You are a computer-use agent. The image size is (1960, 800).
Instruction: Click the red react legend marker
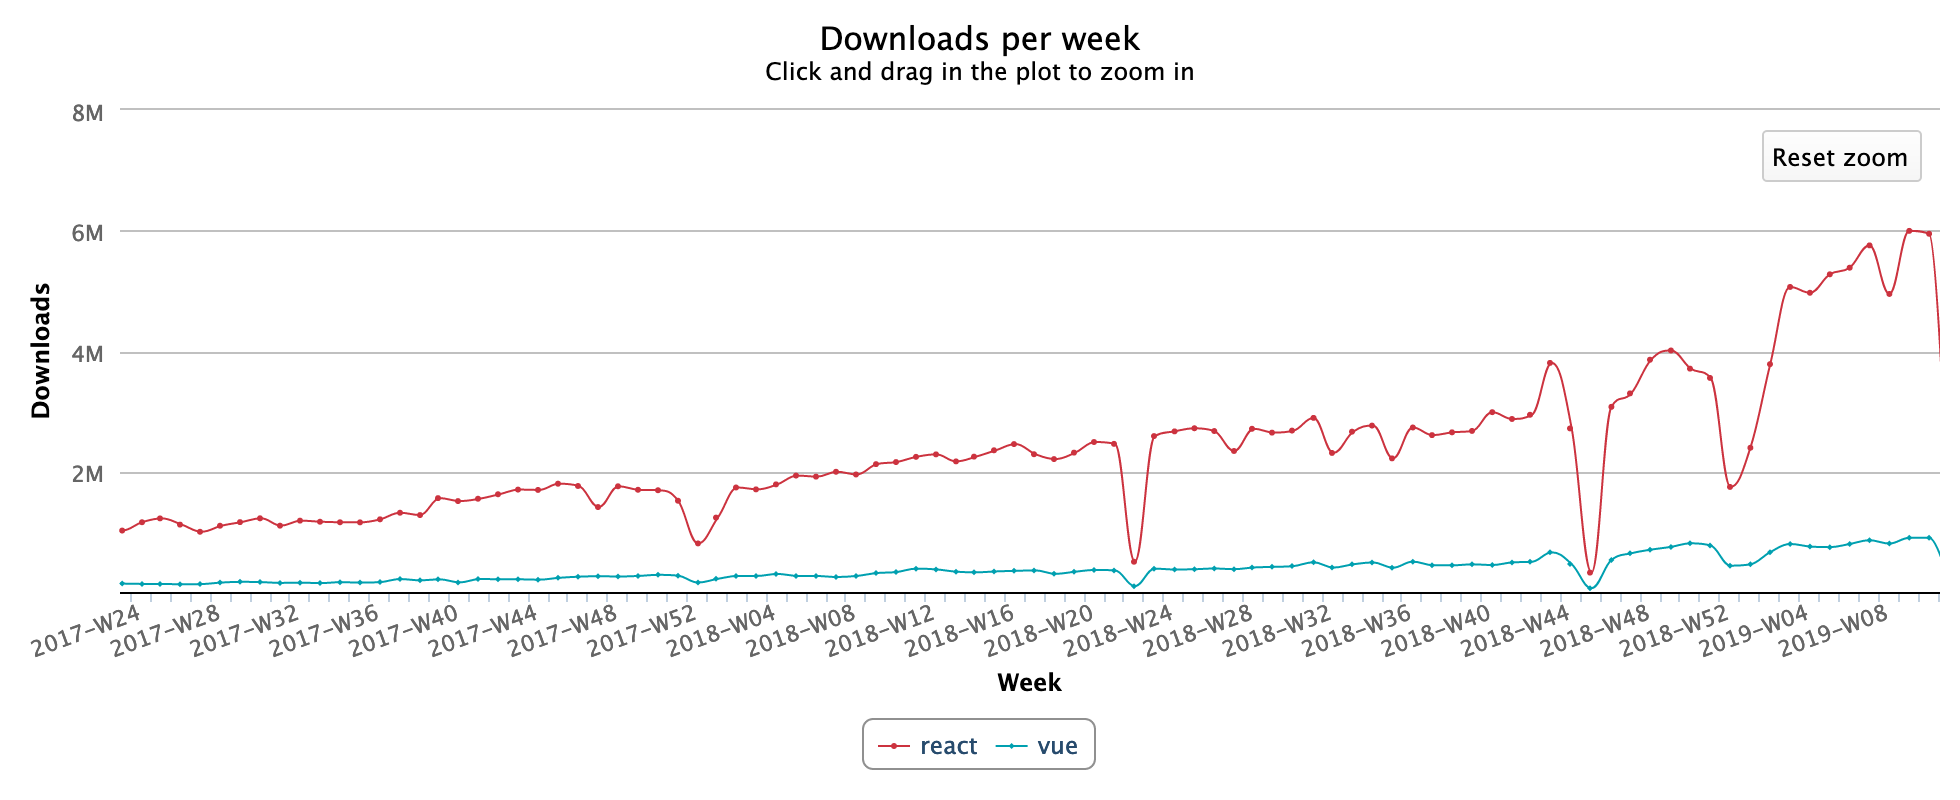pos(893,747)
